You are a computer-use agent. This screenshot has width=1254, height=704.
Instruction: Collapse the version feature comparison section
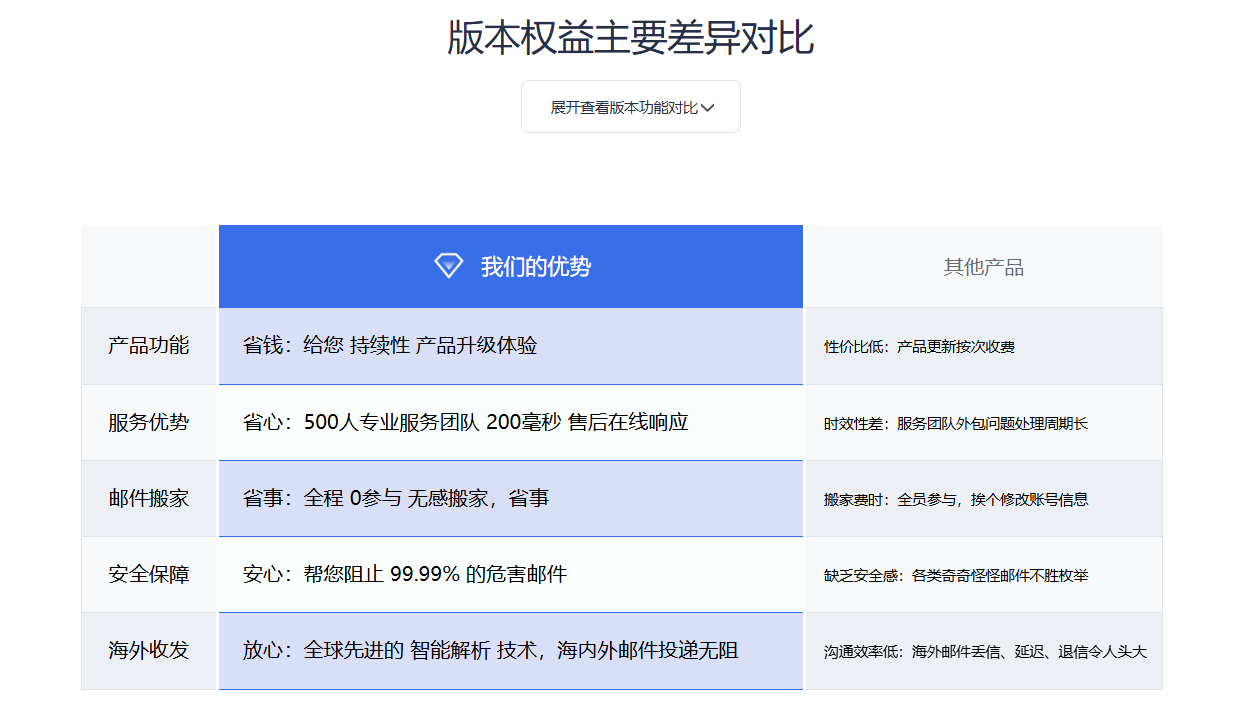630,107
